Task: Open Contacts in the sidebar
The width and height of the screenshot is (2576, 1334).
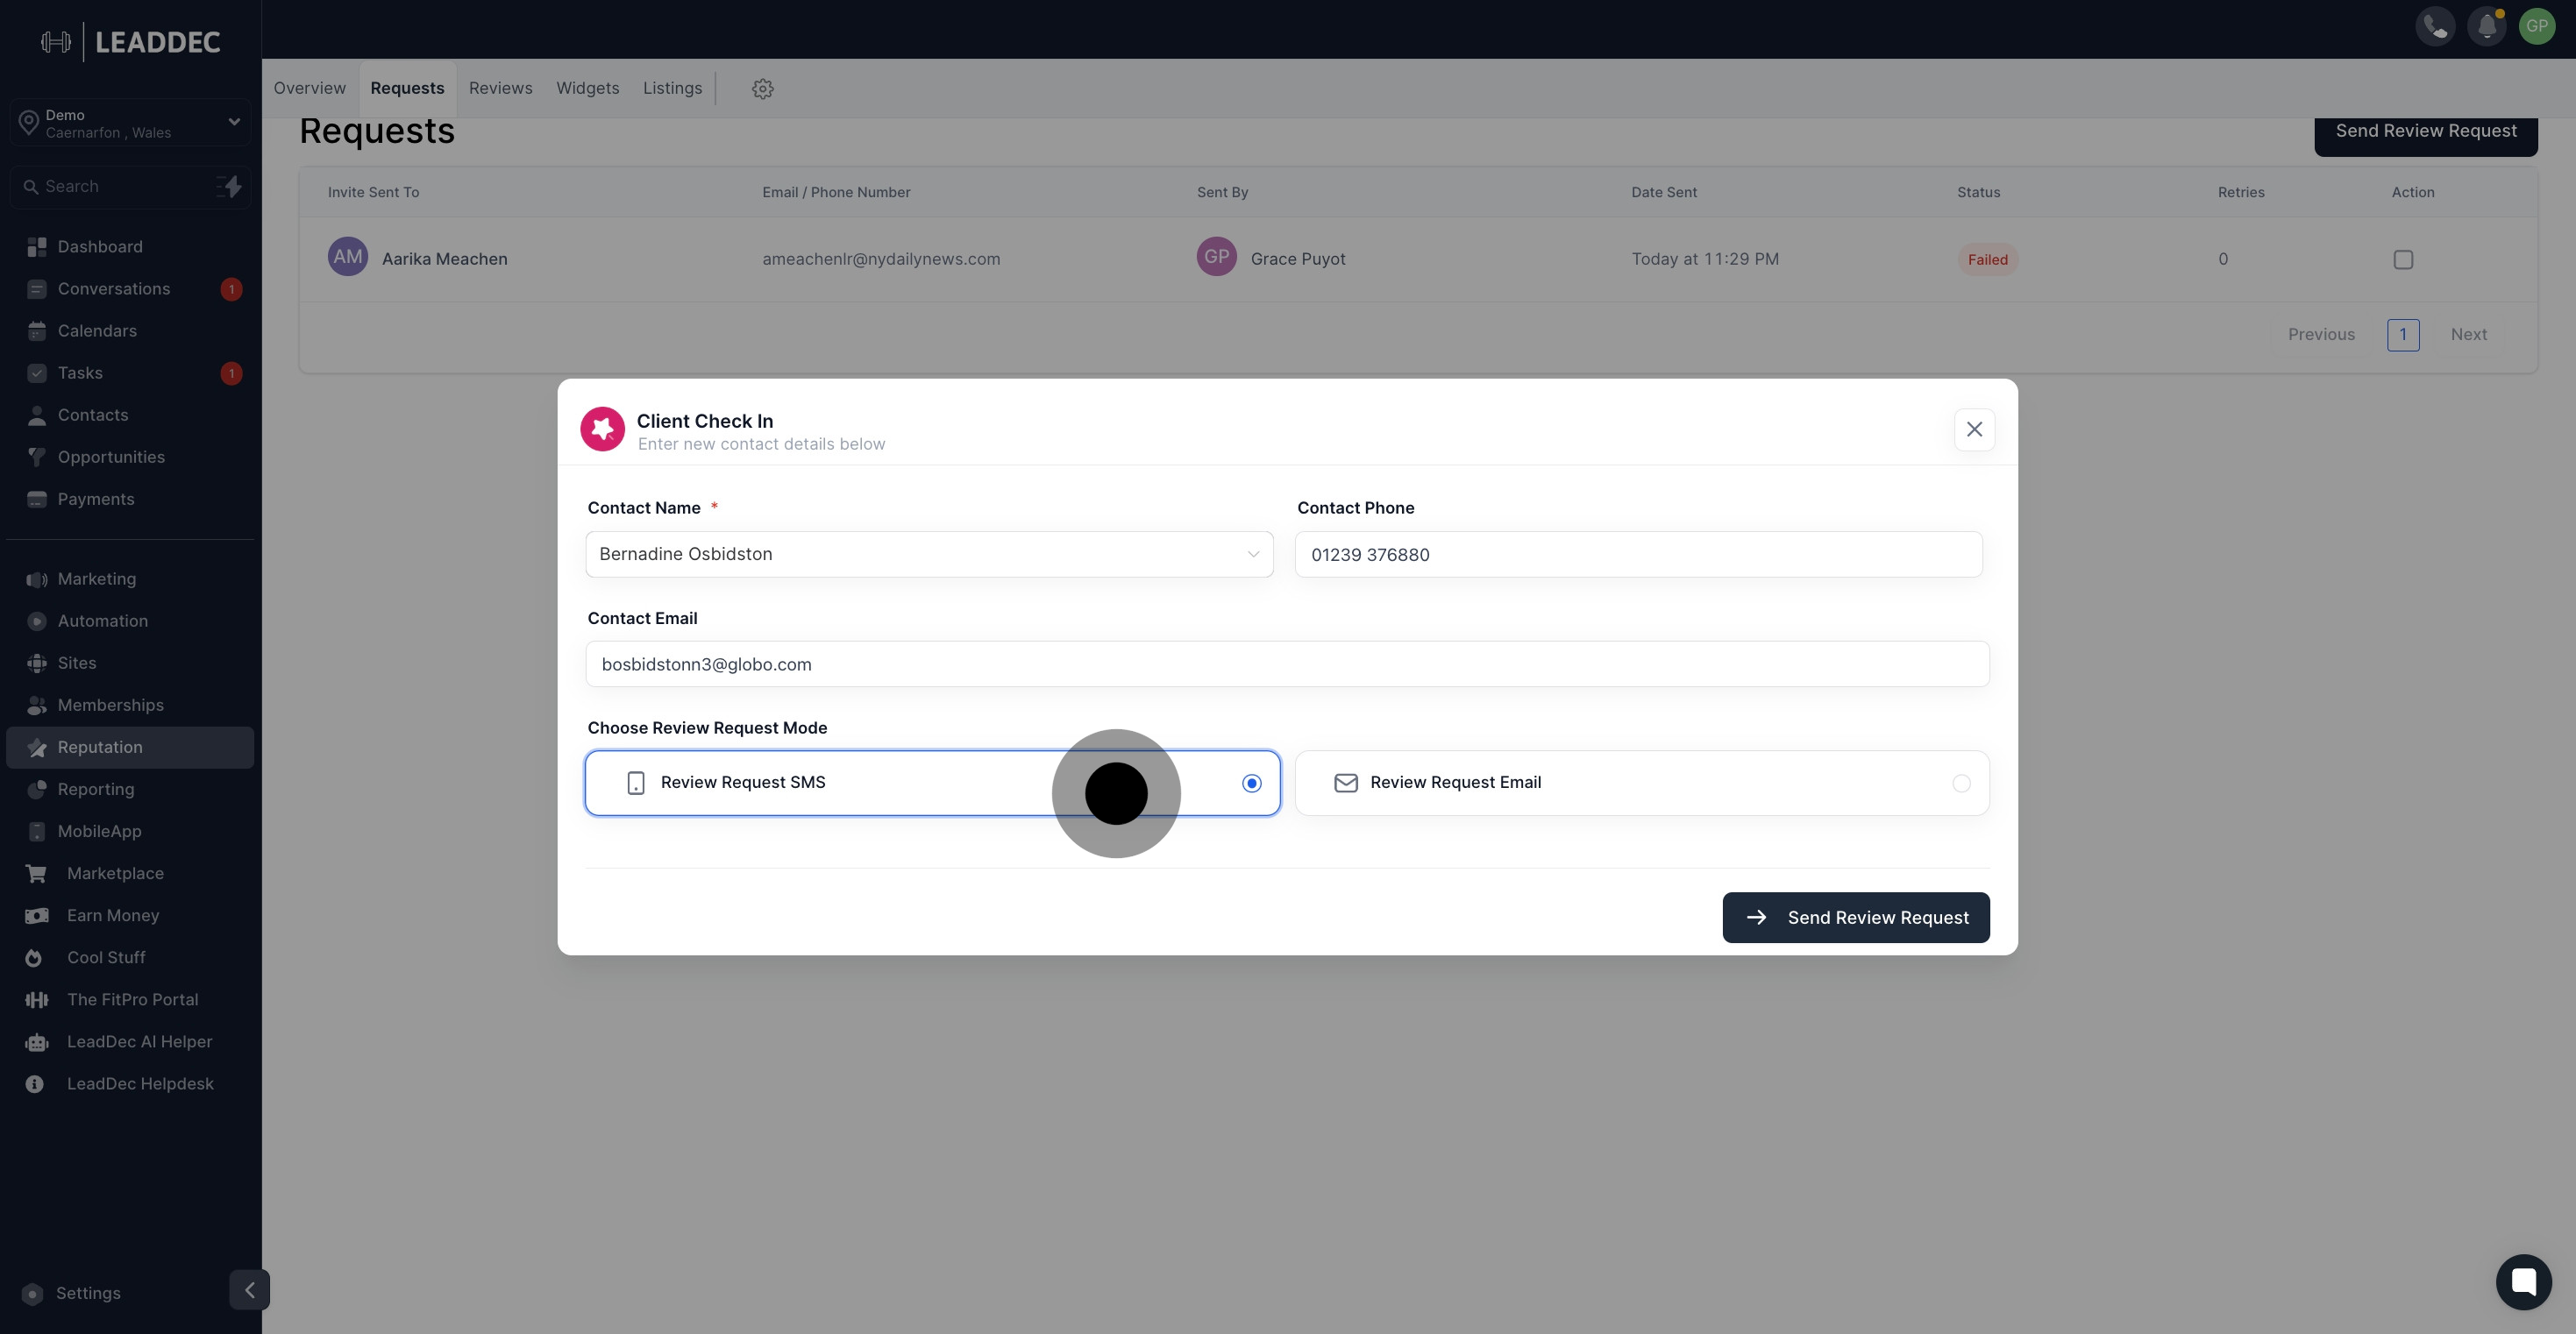Action: point(130,415)
